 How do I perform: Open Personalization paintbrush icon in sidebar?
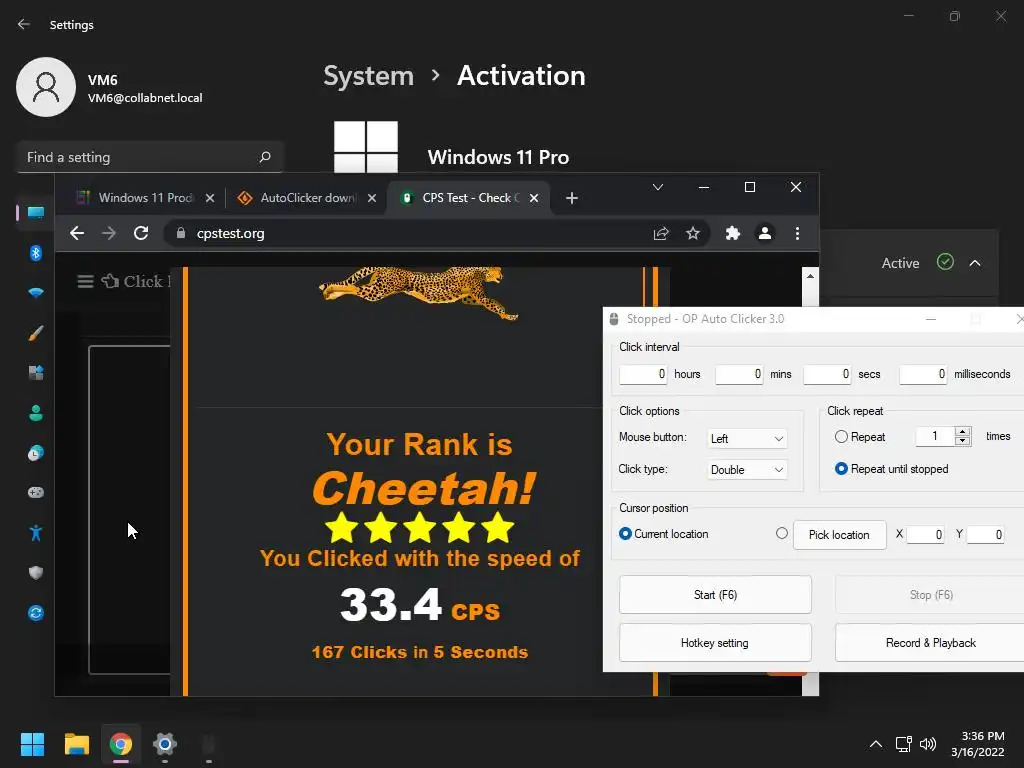pyautogui.click(x=35, y=333)
